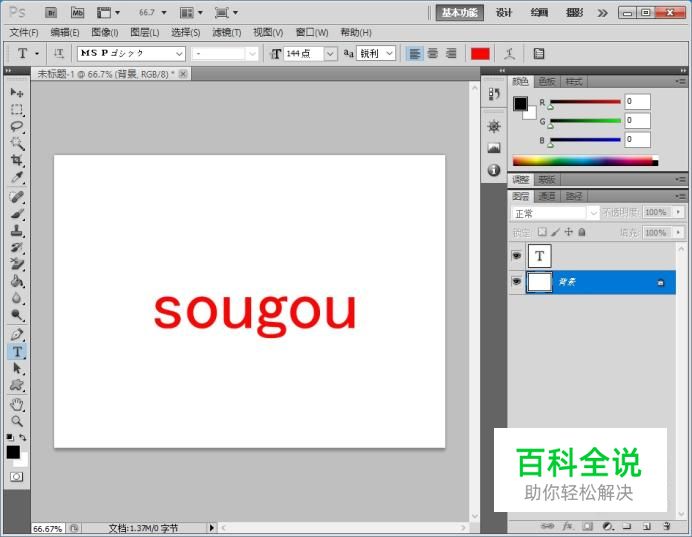
Task: Select the Hand tool
Action: coord(17,404)
